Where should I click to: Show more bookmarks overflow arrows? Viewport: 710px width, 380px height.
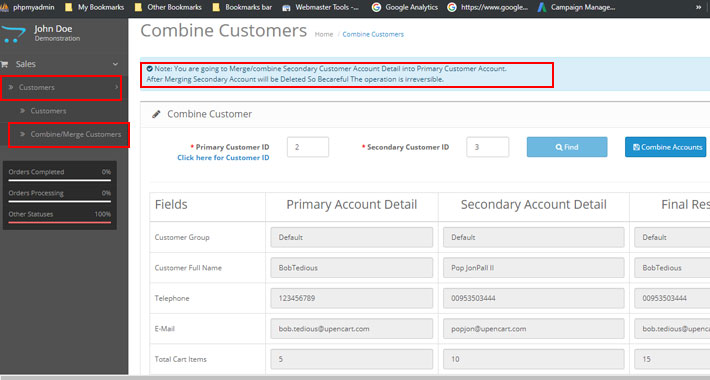[x=699, y=7]
